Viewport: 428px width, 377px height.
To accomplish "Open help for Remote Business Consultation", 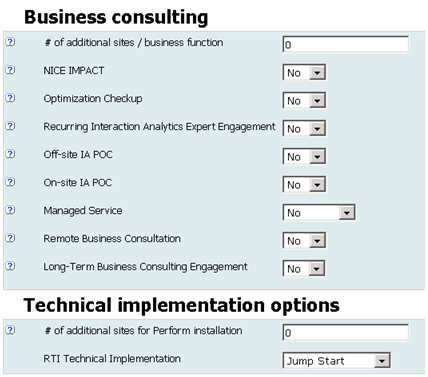I will tap(11, 238).
